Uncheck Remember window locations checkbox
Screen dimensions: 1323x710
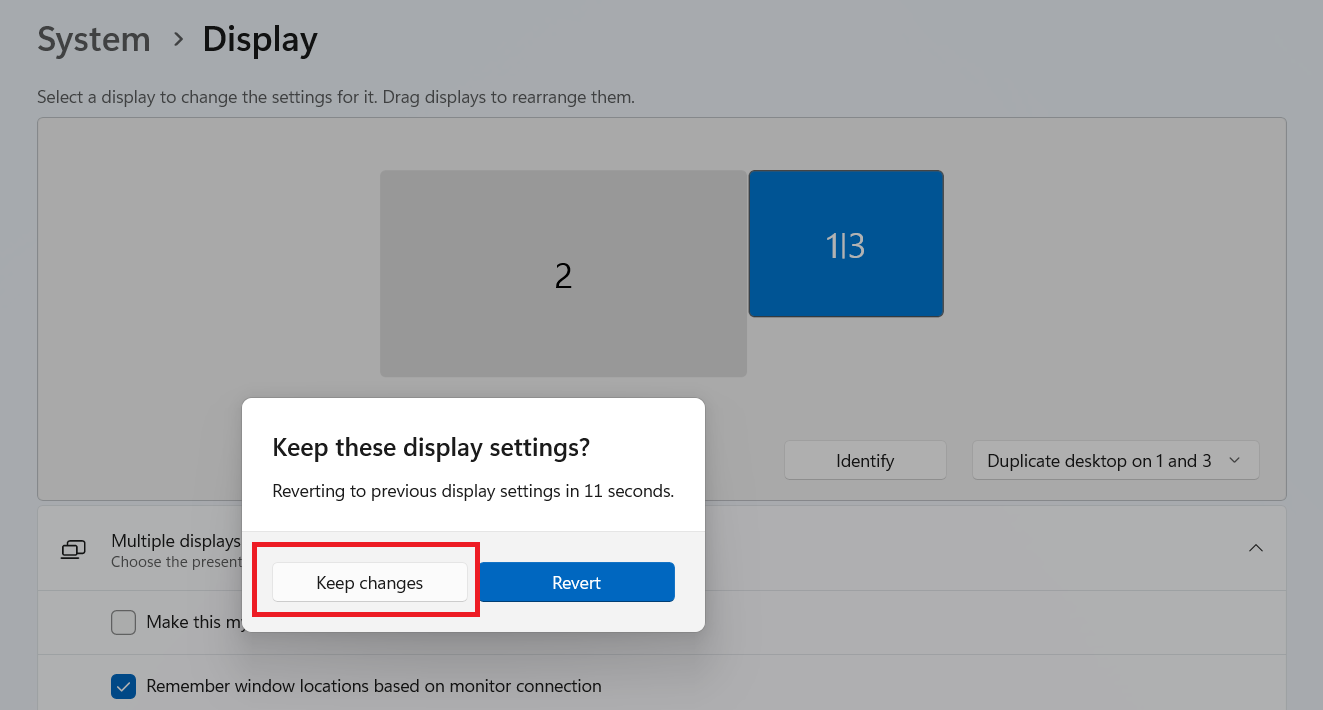tap(124, 686)
